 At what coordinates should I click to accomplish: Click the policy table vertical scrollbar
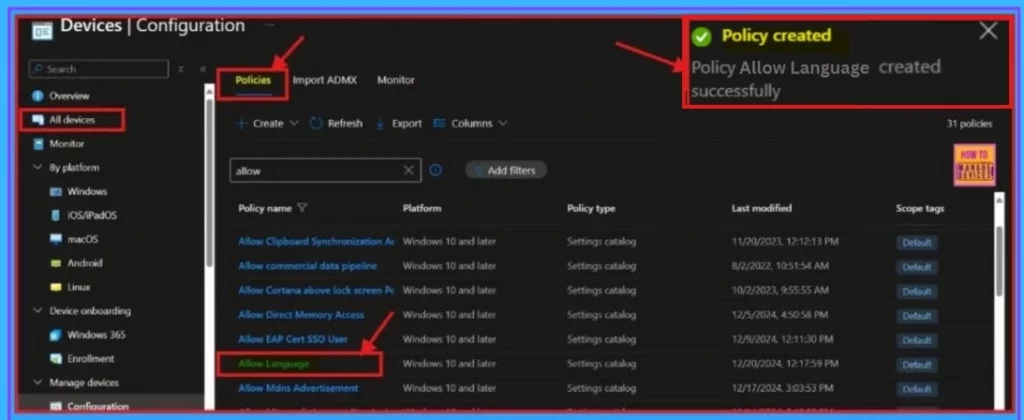point(999,261)
